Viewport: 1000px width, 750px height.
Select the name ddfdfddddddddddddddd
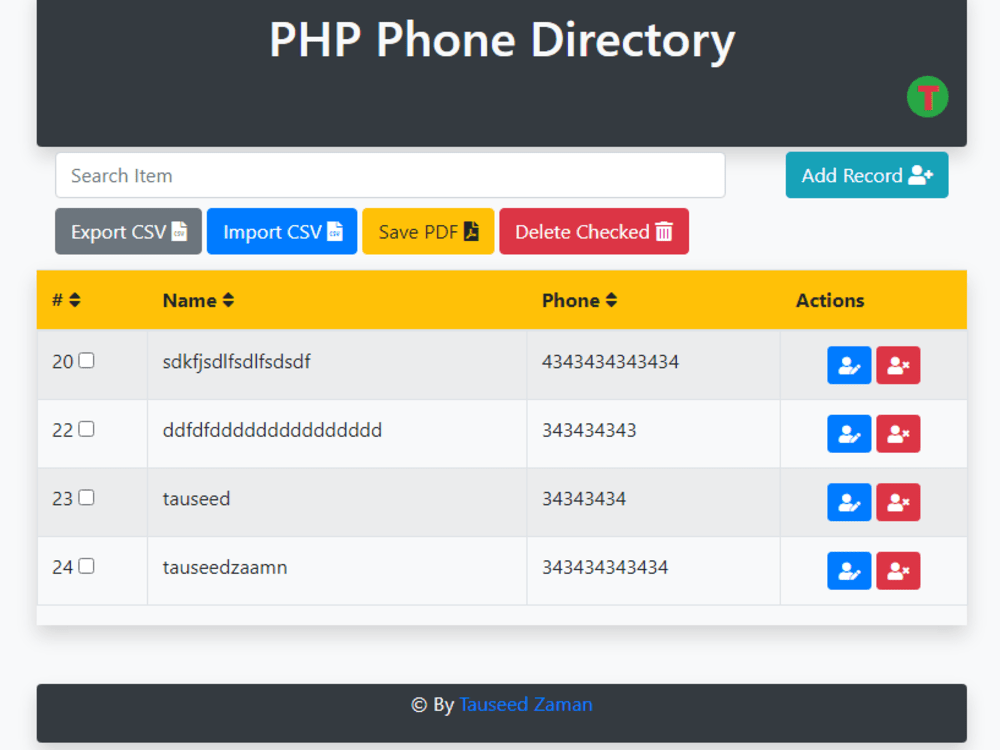(272, 430)
